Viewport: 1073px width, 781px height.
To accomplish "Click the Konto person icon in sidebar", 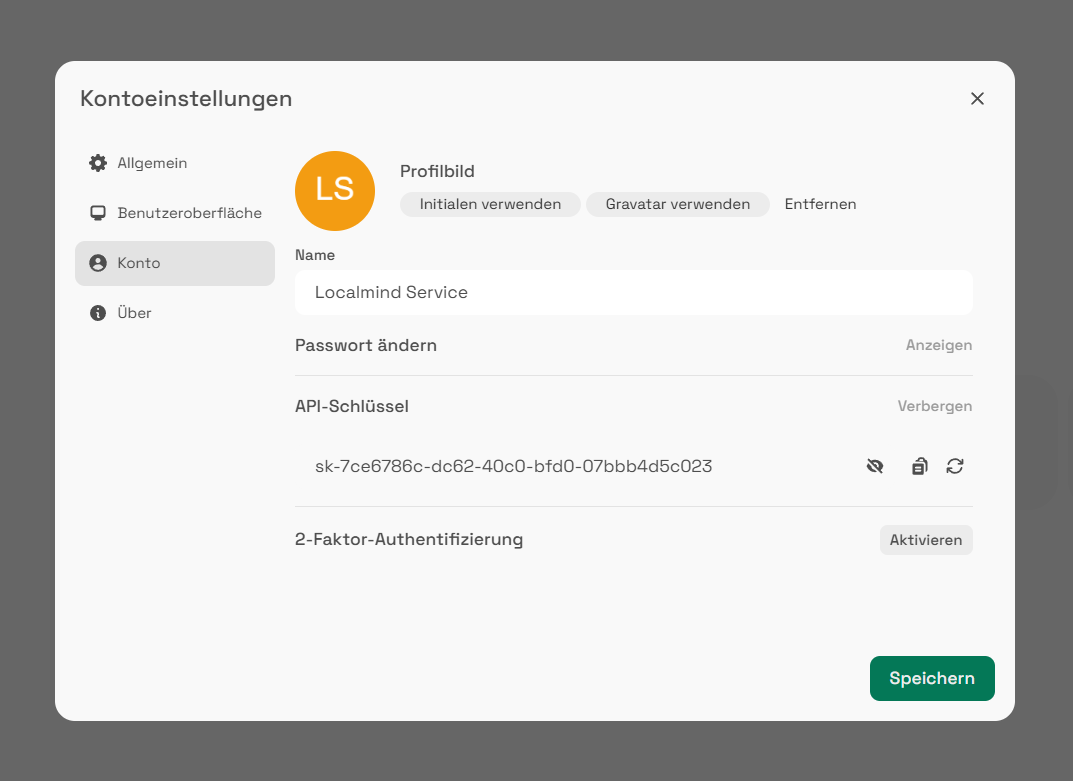I will (x=98, y=263).
